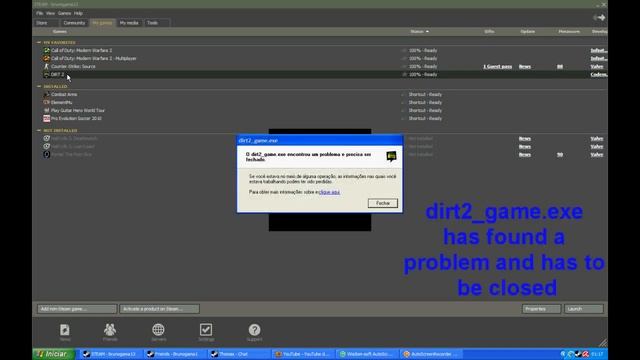Click the Properties button

pos(541,309)
